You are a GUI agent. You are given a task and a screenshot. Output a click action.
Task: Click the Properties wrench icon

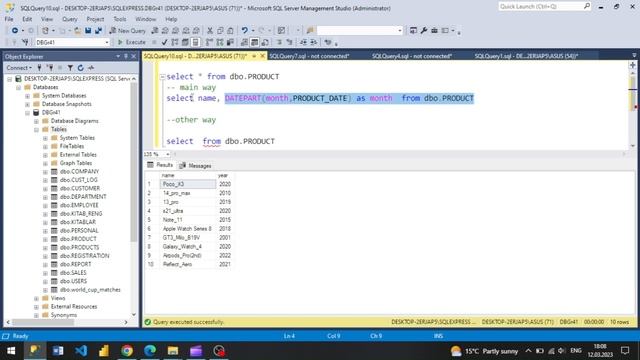point(424,31)
